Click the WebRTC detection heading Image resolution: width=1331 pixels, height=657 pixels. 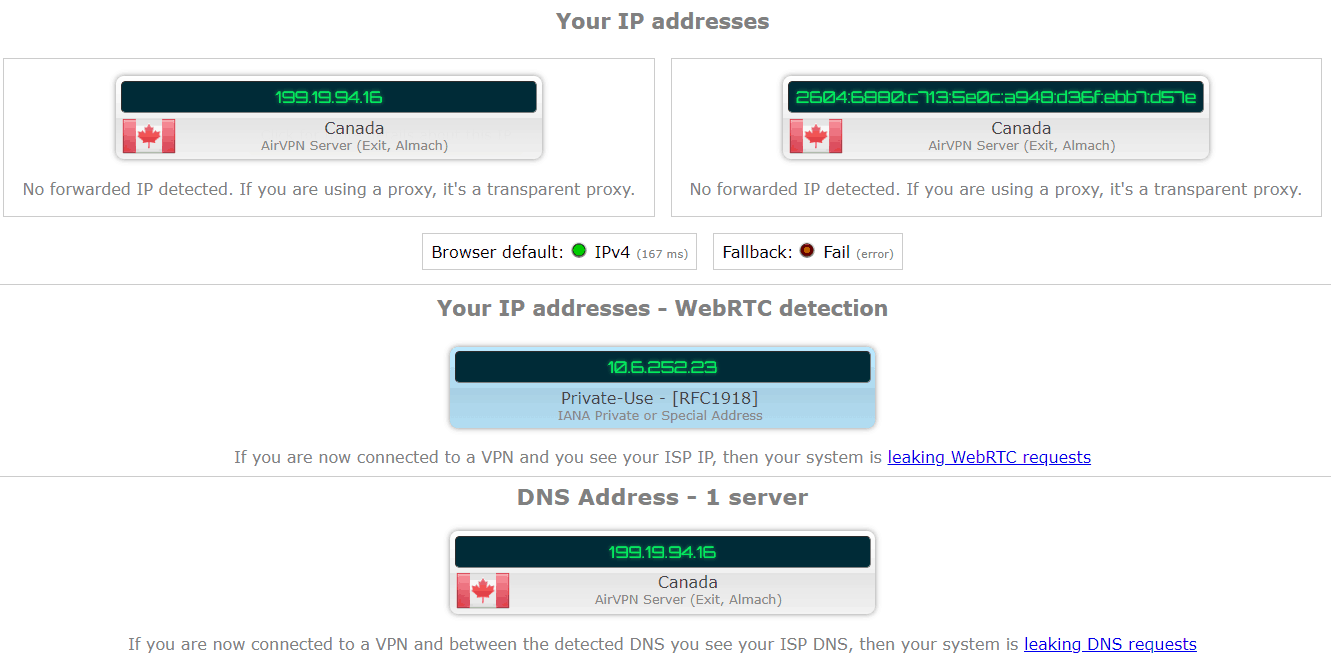point(662,308)
